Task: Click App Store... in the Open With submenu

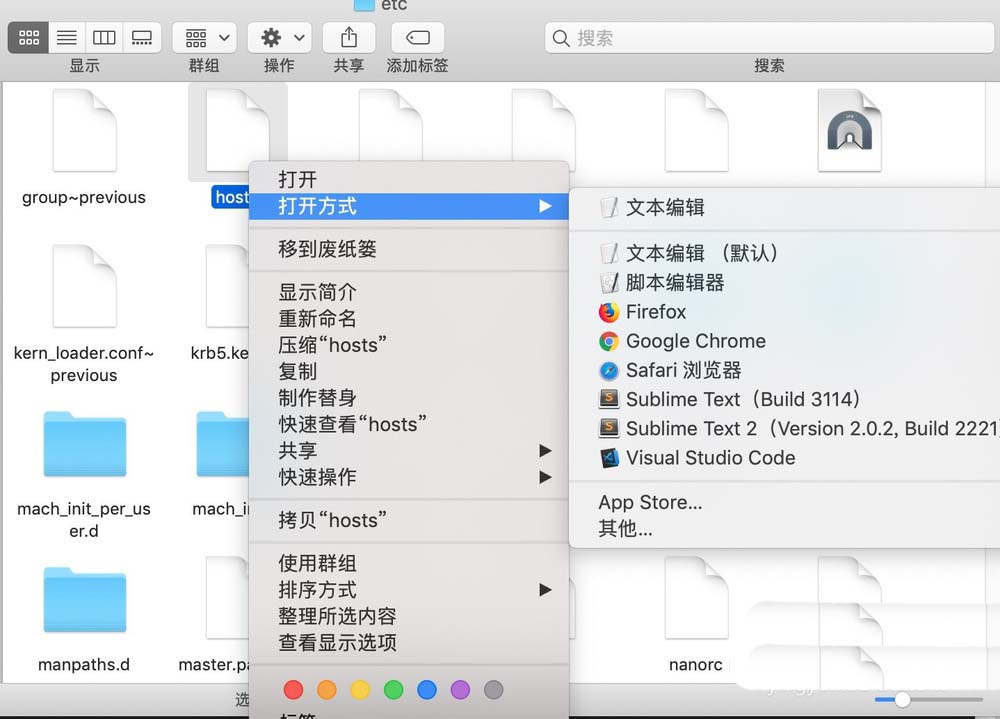Action: coord(650,502)
